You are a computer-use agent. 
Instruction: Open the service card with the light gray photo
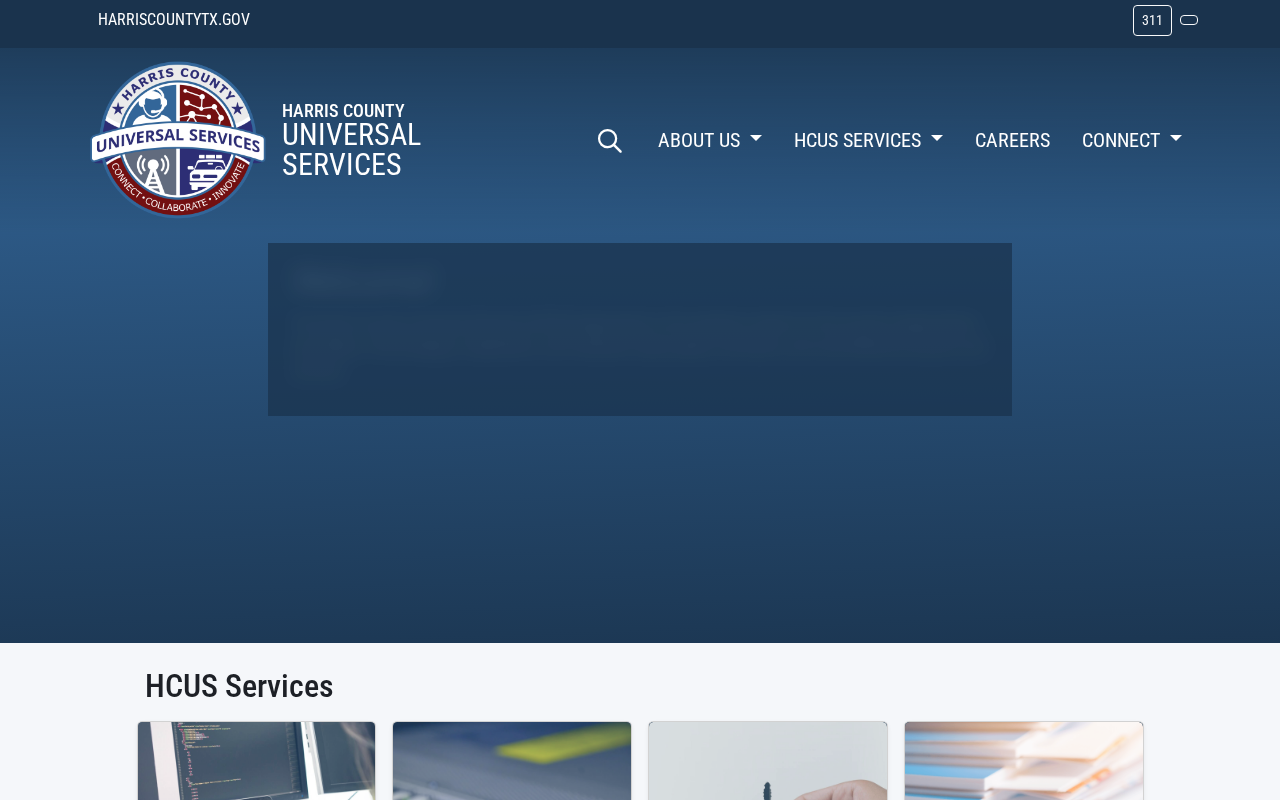[x=768, y=761]
